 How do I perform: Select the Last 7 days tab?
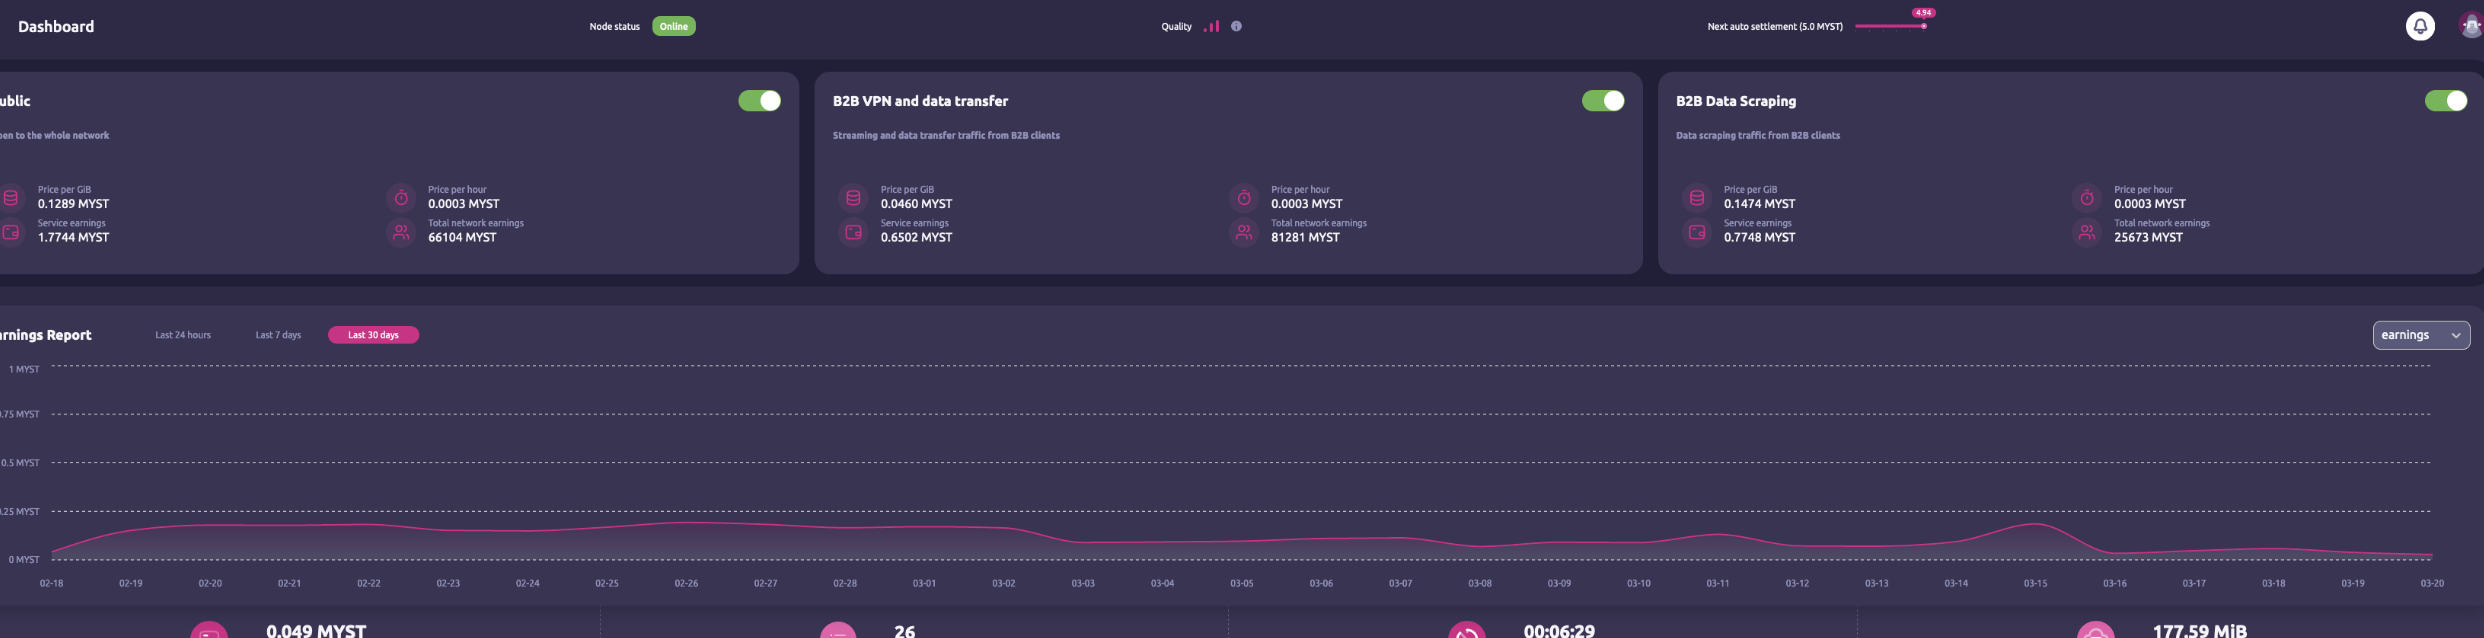point(278,335)
